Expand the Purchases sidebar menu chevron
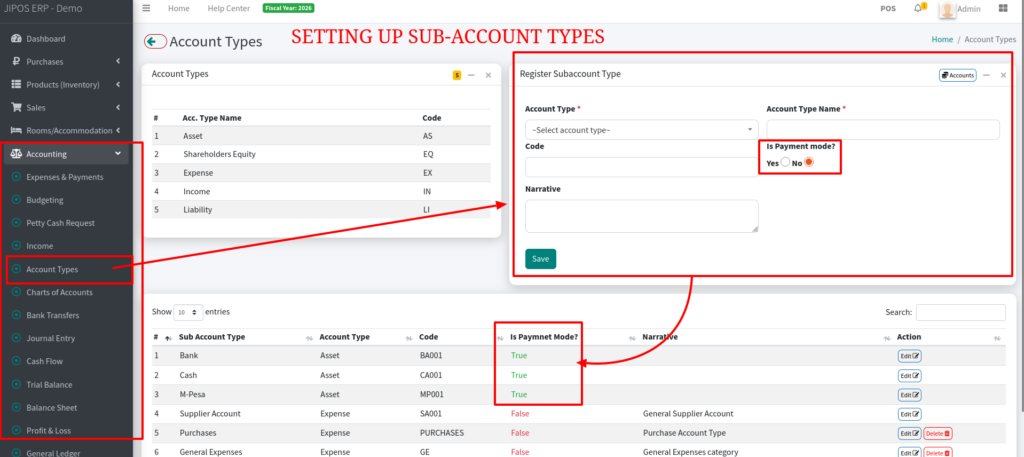 pos(118,61)
